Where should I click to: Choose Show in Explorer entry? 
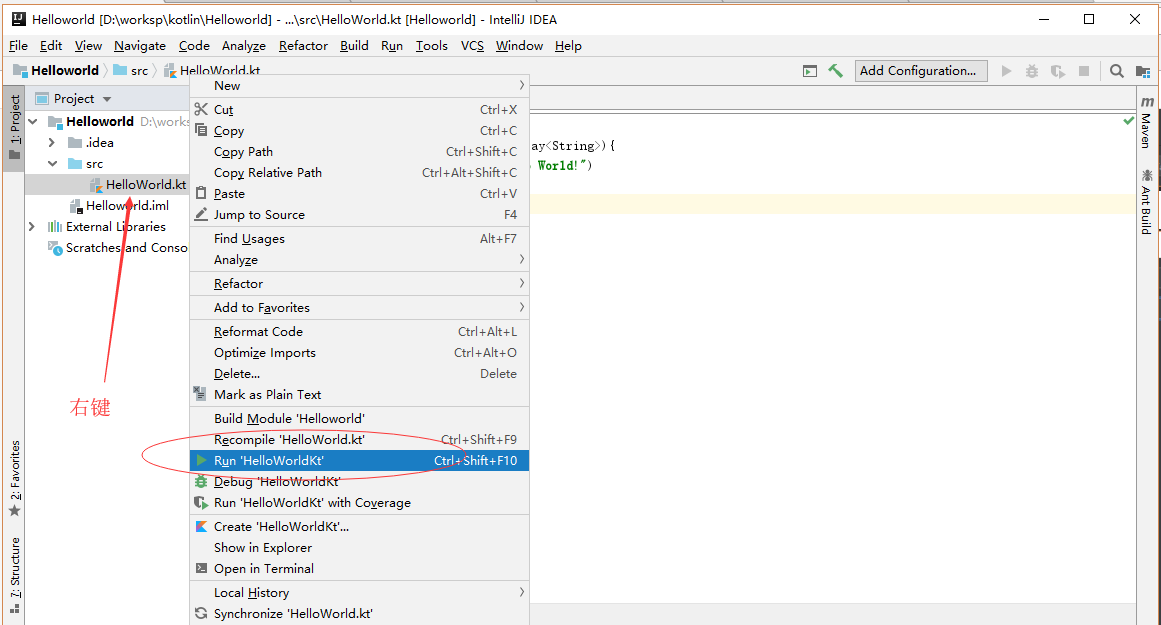tap(359, 548)
